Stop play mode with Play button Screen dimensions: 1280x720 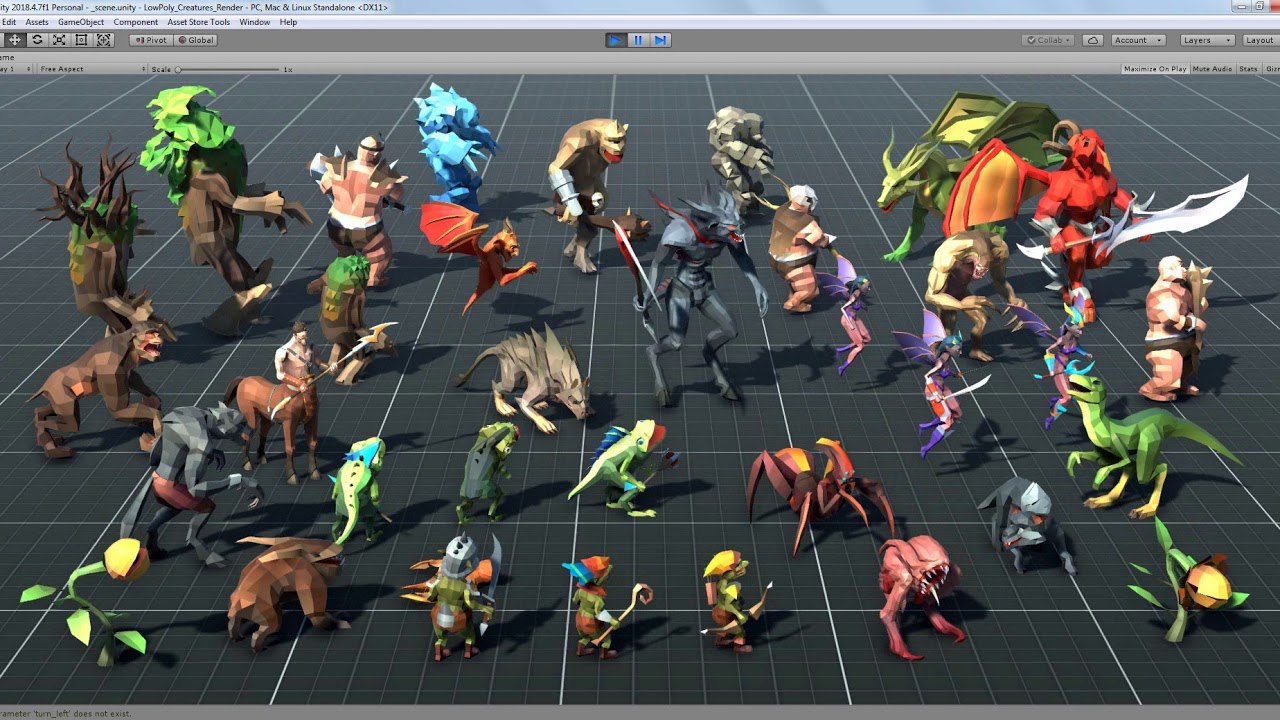615,40
